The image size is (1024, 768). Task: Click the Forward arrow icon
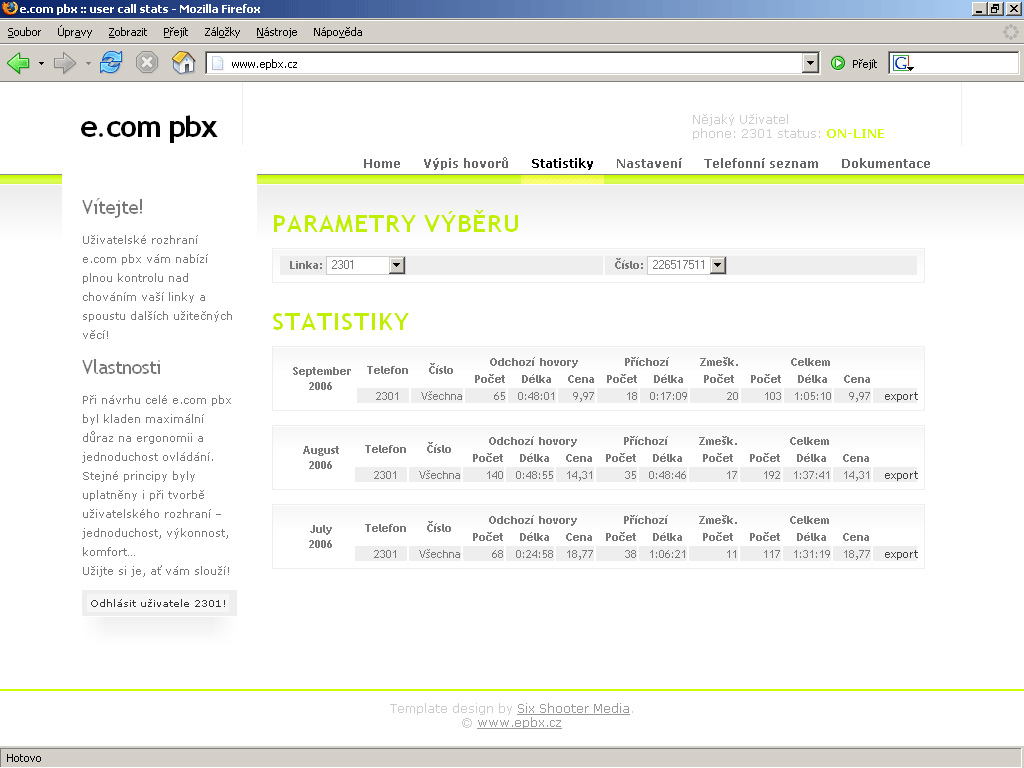pos(65,63)
